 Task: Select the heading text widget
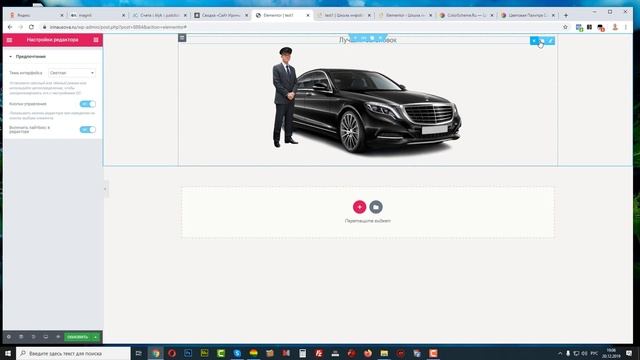tap(367, 40)
